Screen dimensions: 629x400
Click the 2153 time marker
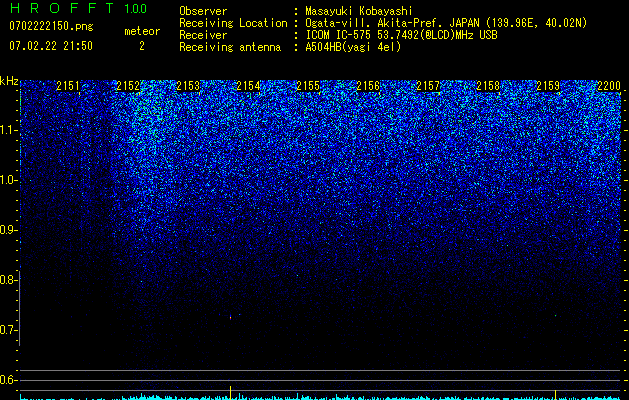tap(188, 85)
